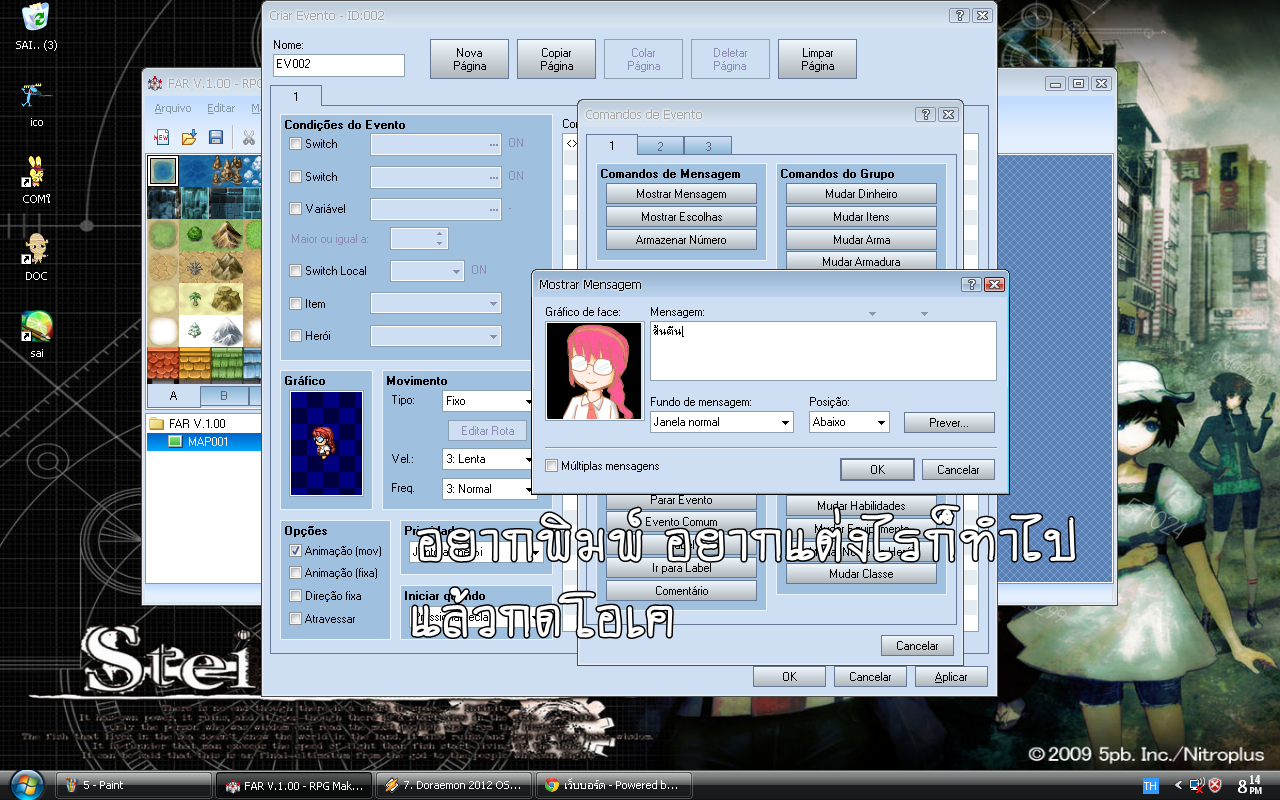The image size is (1280, 800).
Task: Open the Freq. dropdown showing 3: Normal
Action: (x=488, y=489)
